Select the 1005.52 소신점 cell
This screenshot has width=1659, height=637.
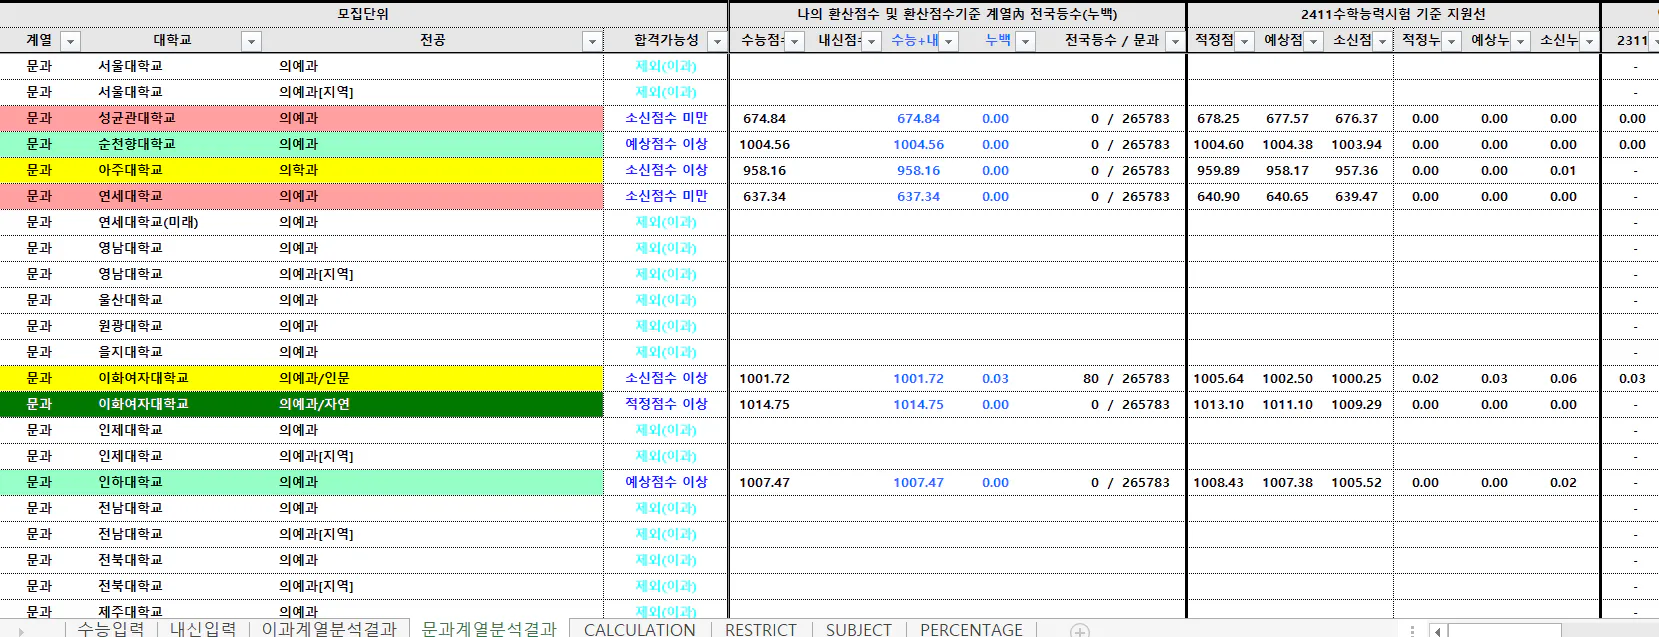point(1356,482)
